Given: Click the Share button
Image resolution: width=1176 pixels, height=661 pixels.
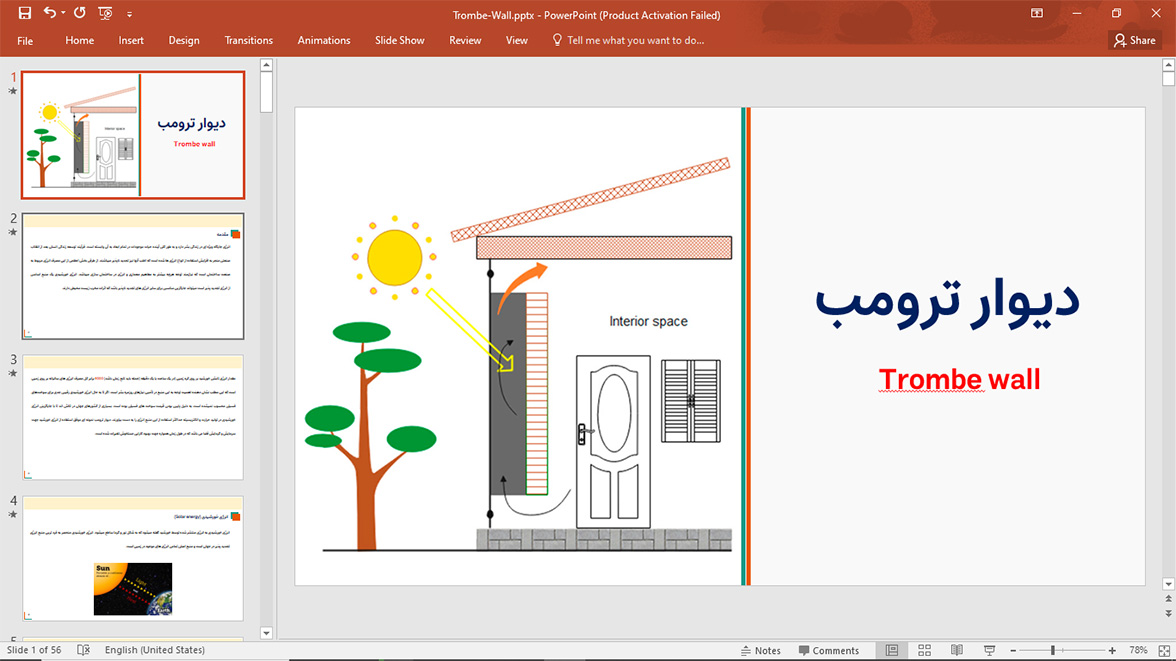Looking at the screenshot, I should 1134,41.
